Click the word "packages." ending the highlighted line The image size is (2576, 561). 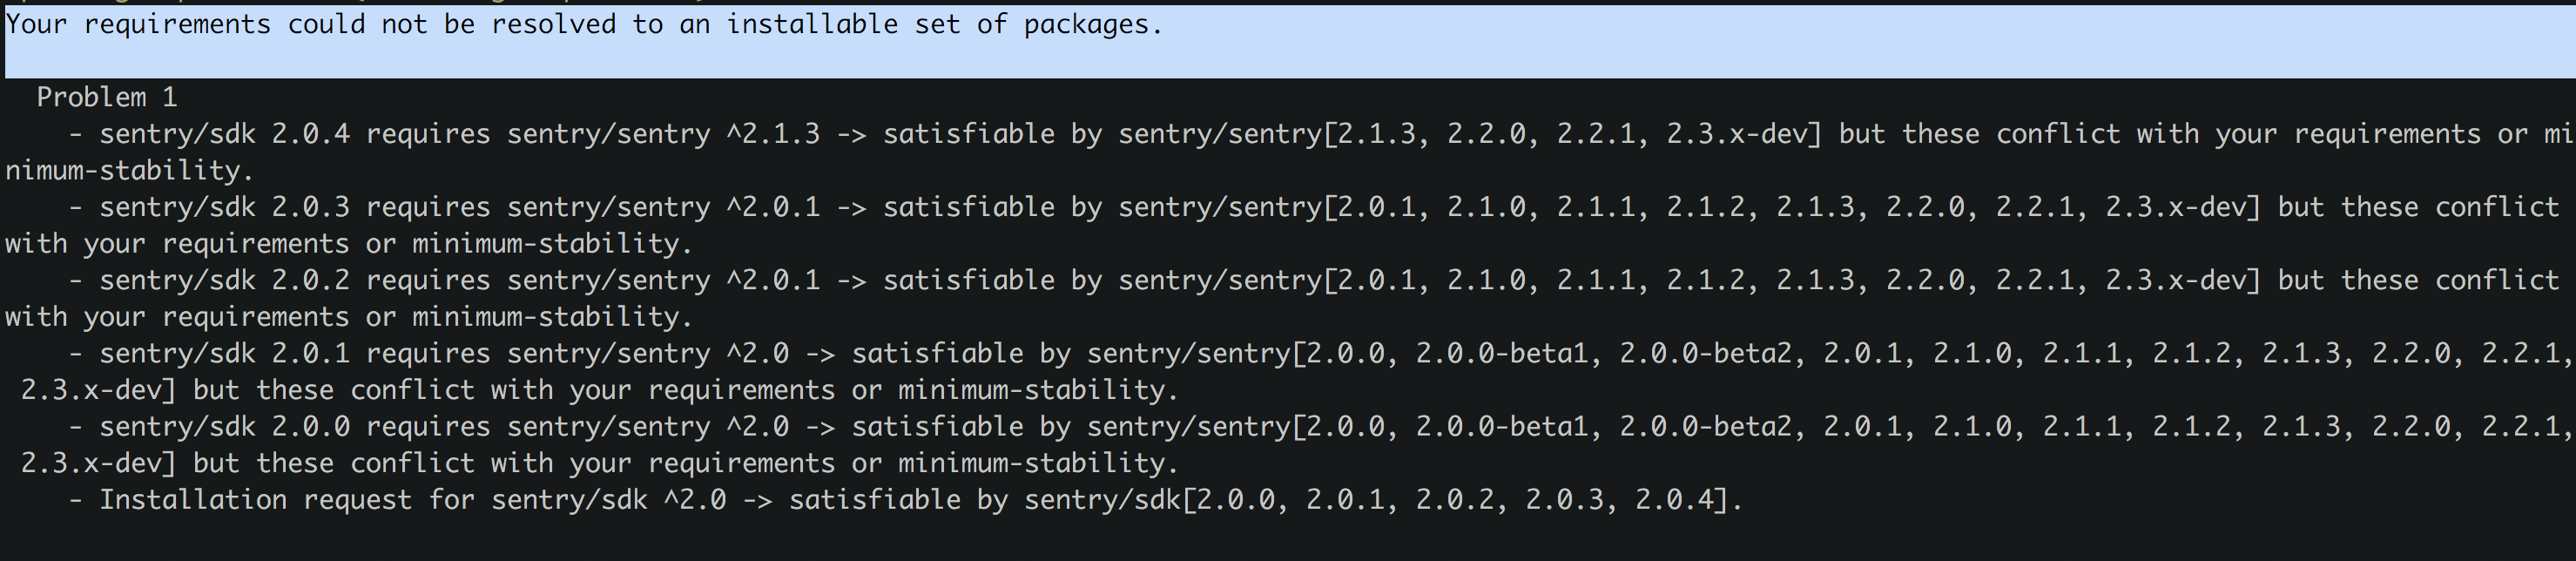tap(1093, 24)
